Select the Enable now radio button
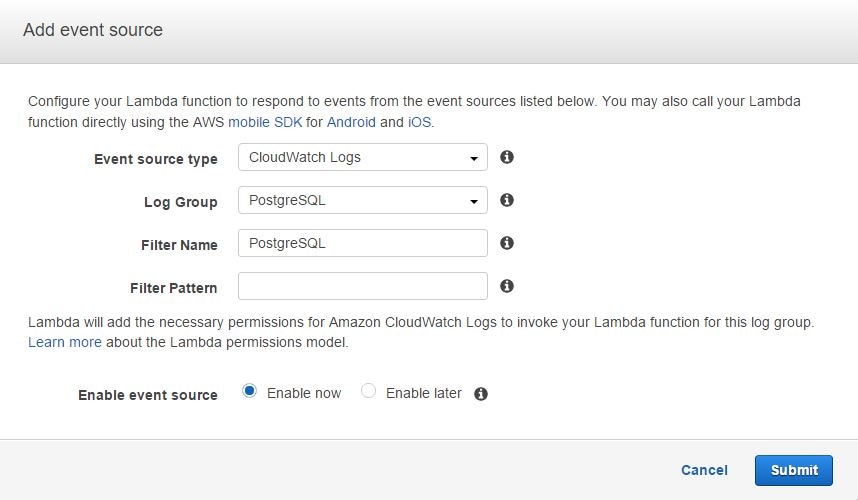Image resolution: width=858 pixels, height=500 pixels. (x=250, y=392)
